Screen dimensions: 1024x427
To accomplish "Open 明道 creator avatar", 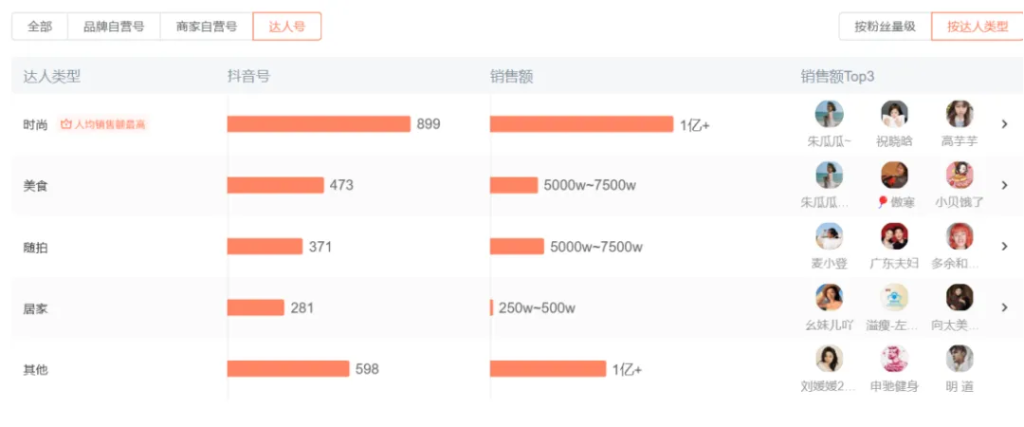I will [959, 358].
